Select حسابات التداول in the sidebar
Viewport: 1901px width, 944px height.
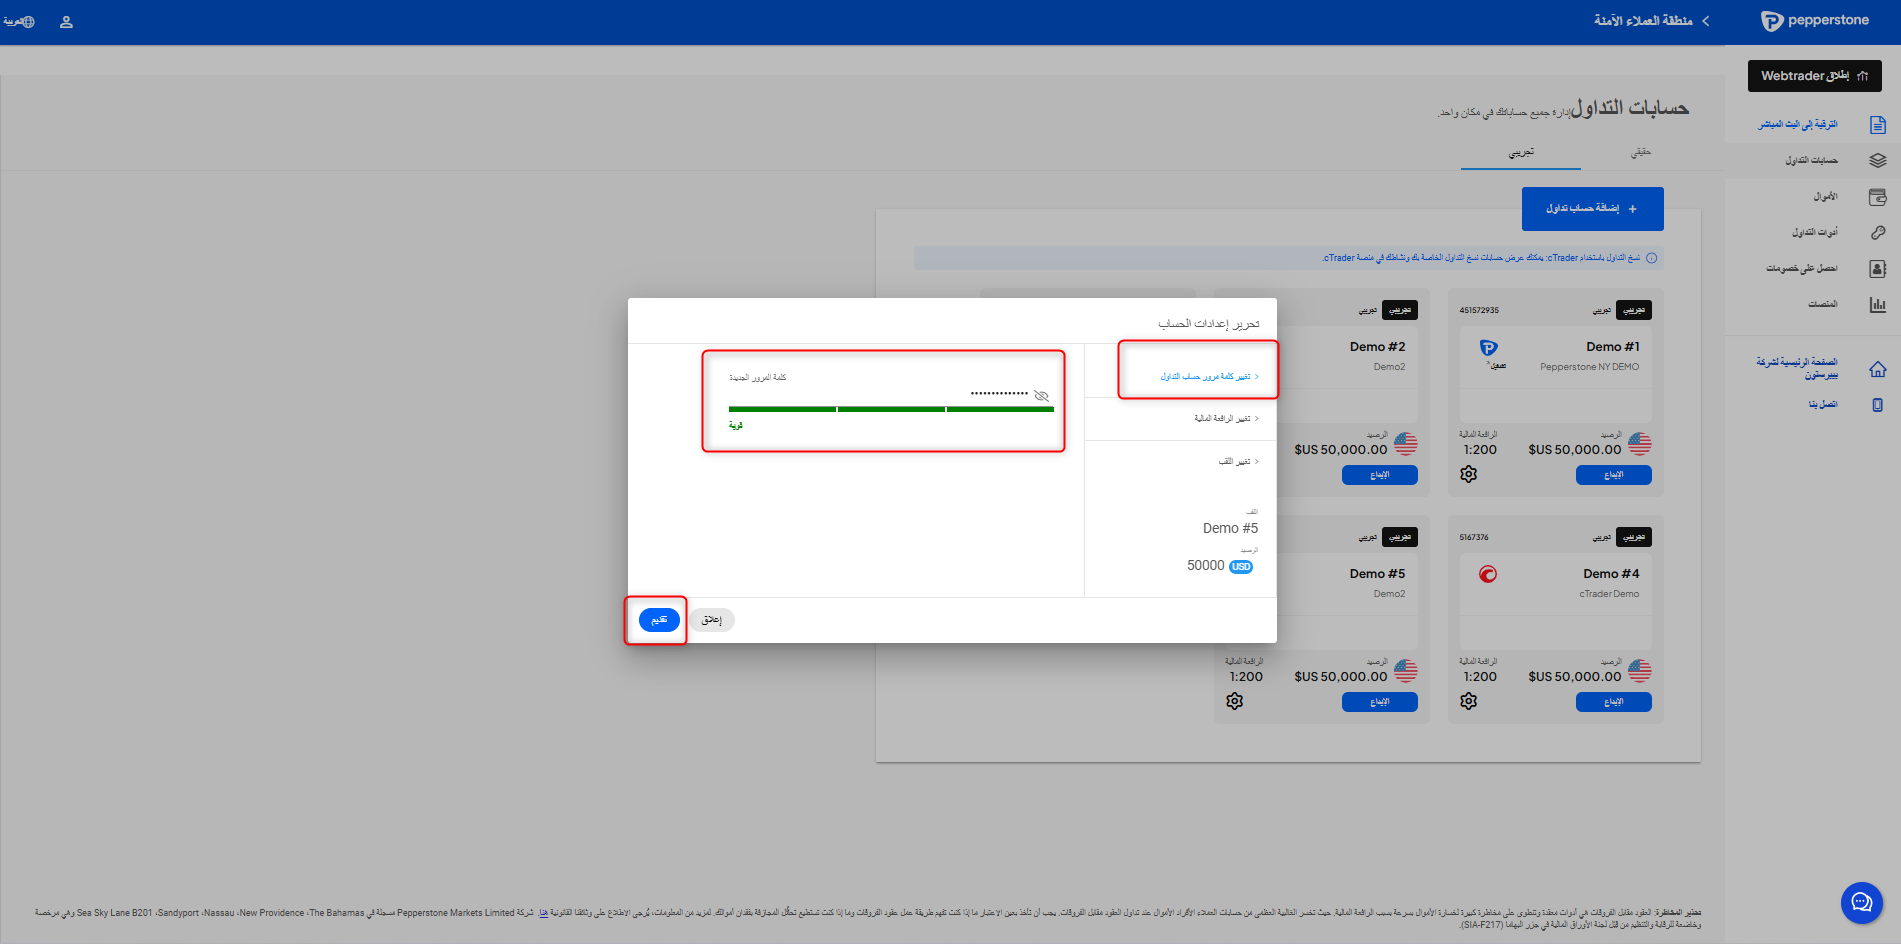1812,161
